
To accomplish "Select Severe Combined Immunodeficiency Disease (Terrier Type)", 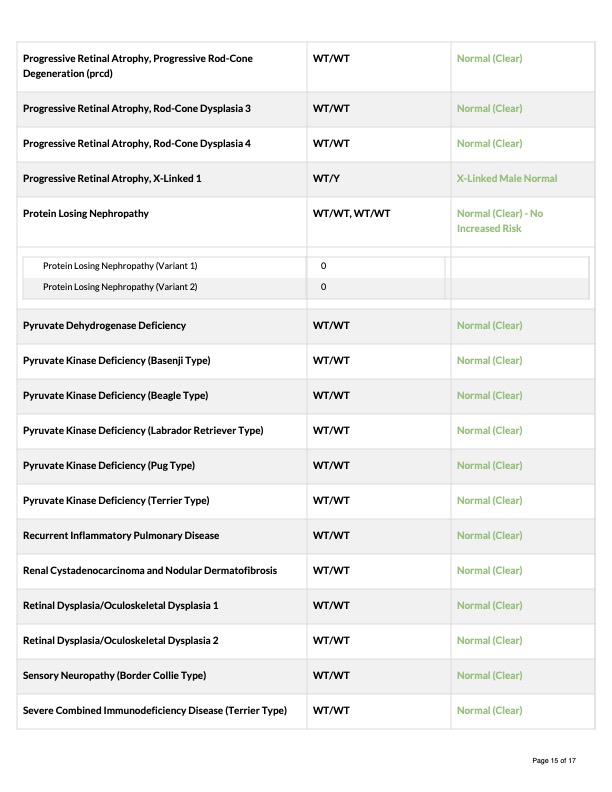I will tap(155, 711).
